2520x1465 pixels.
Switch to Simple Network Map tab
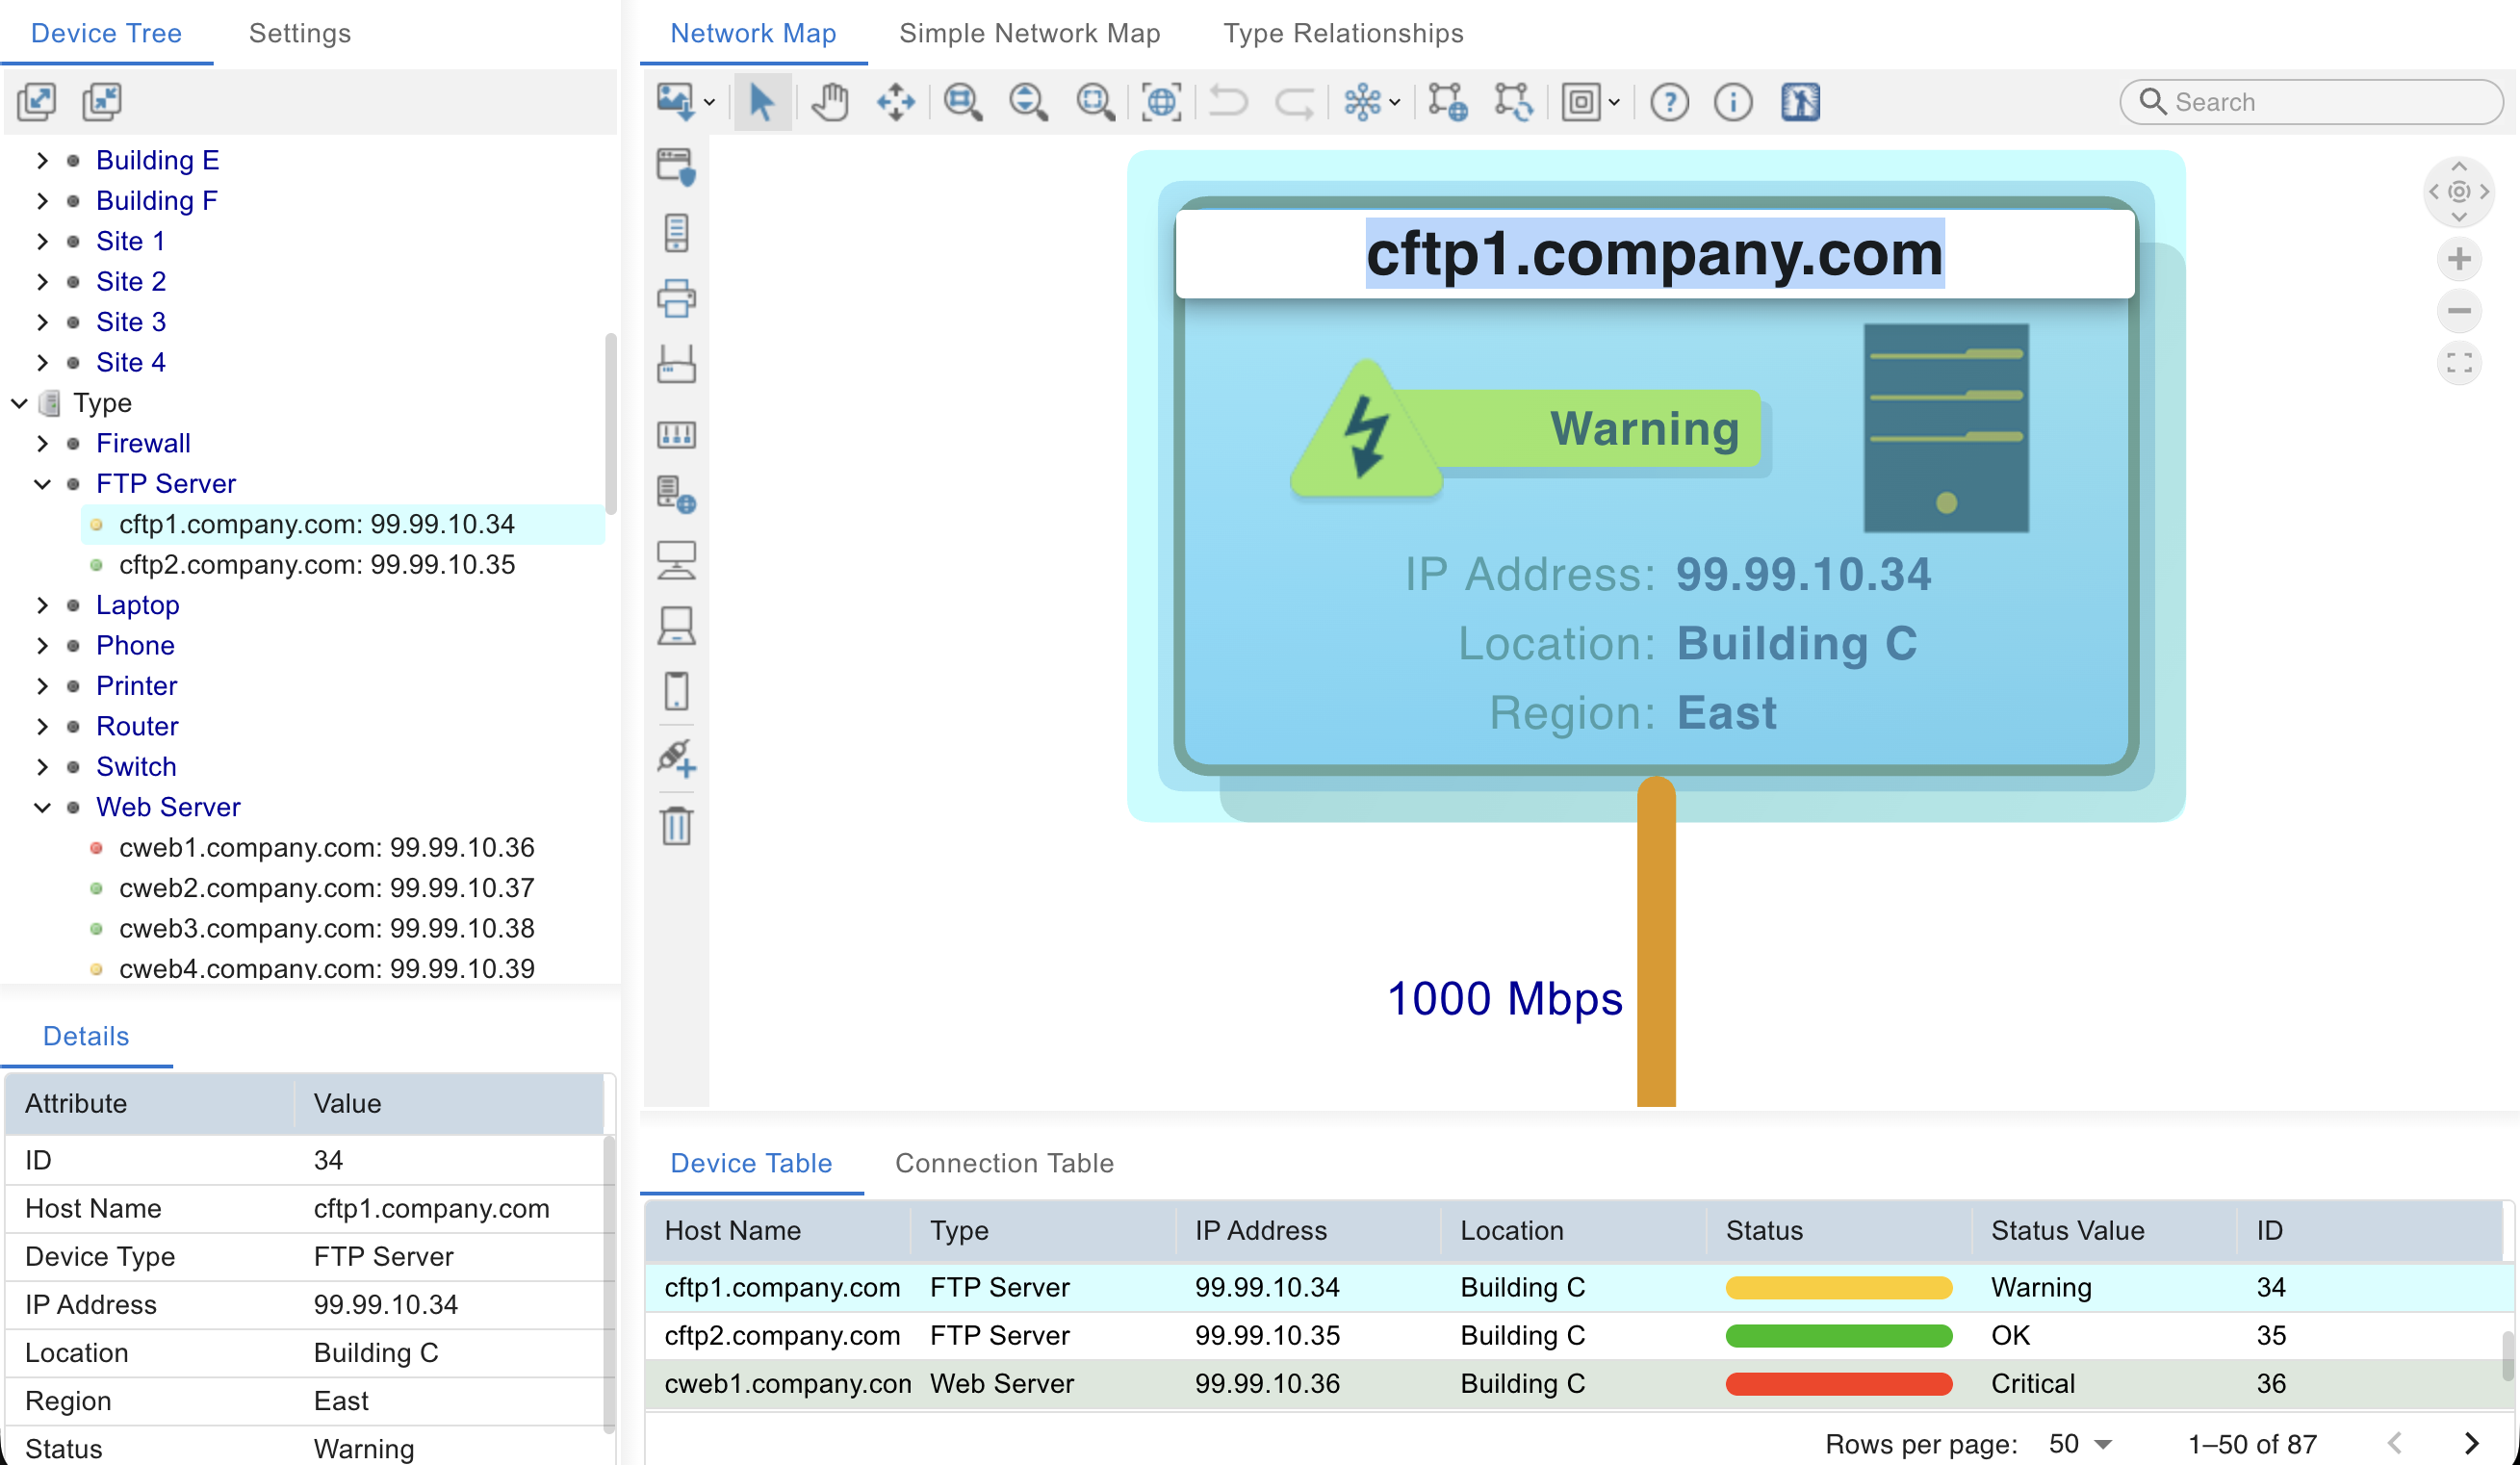[x=1029, y=33]
